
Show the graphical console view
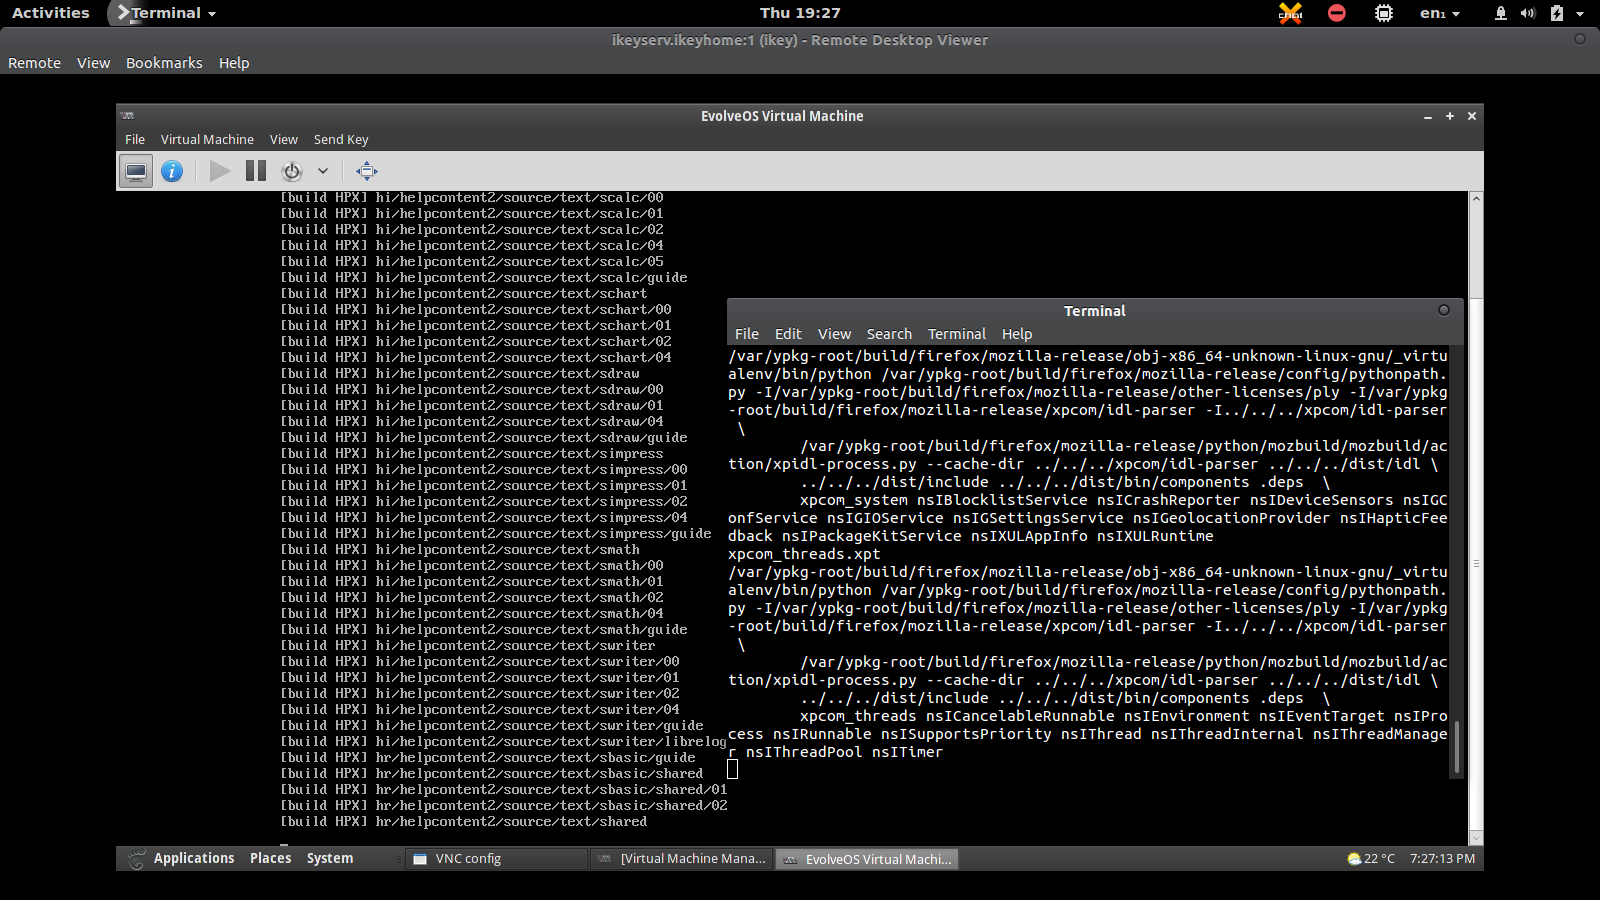136,171
